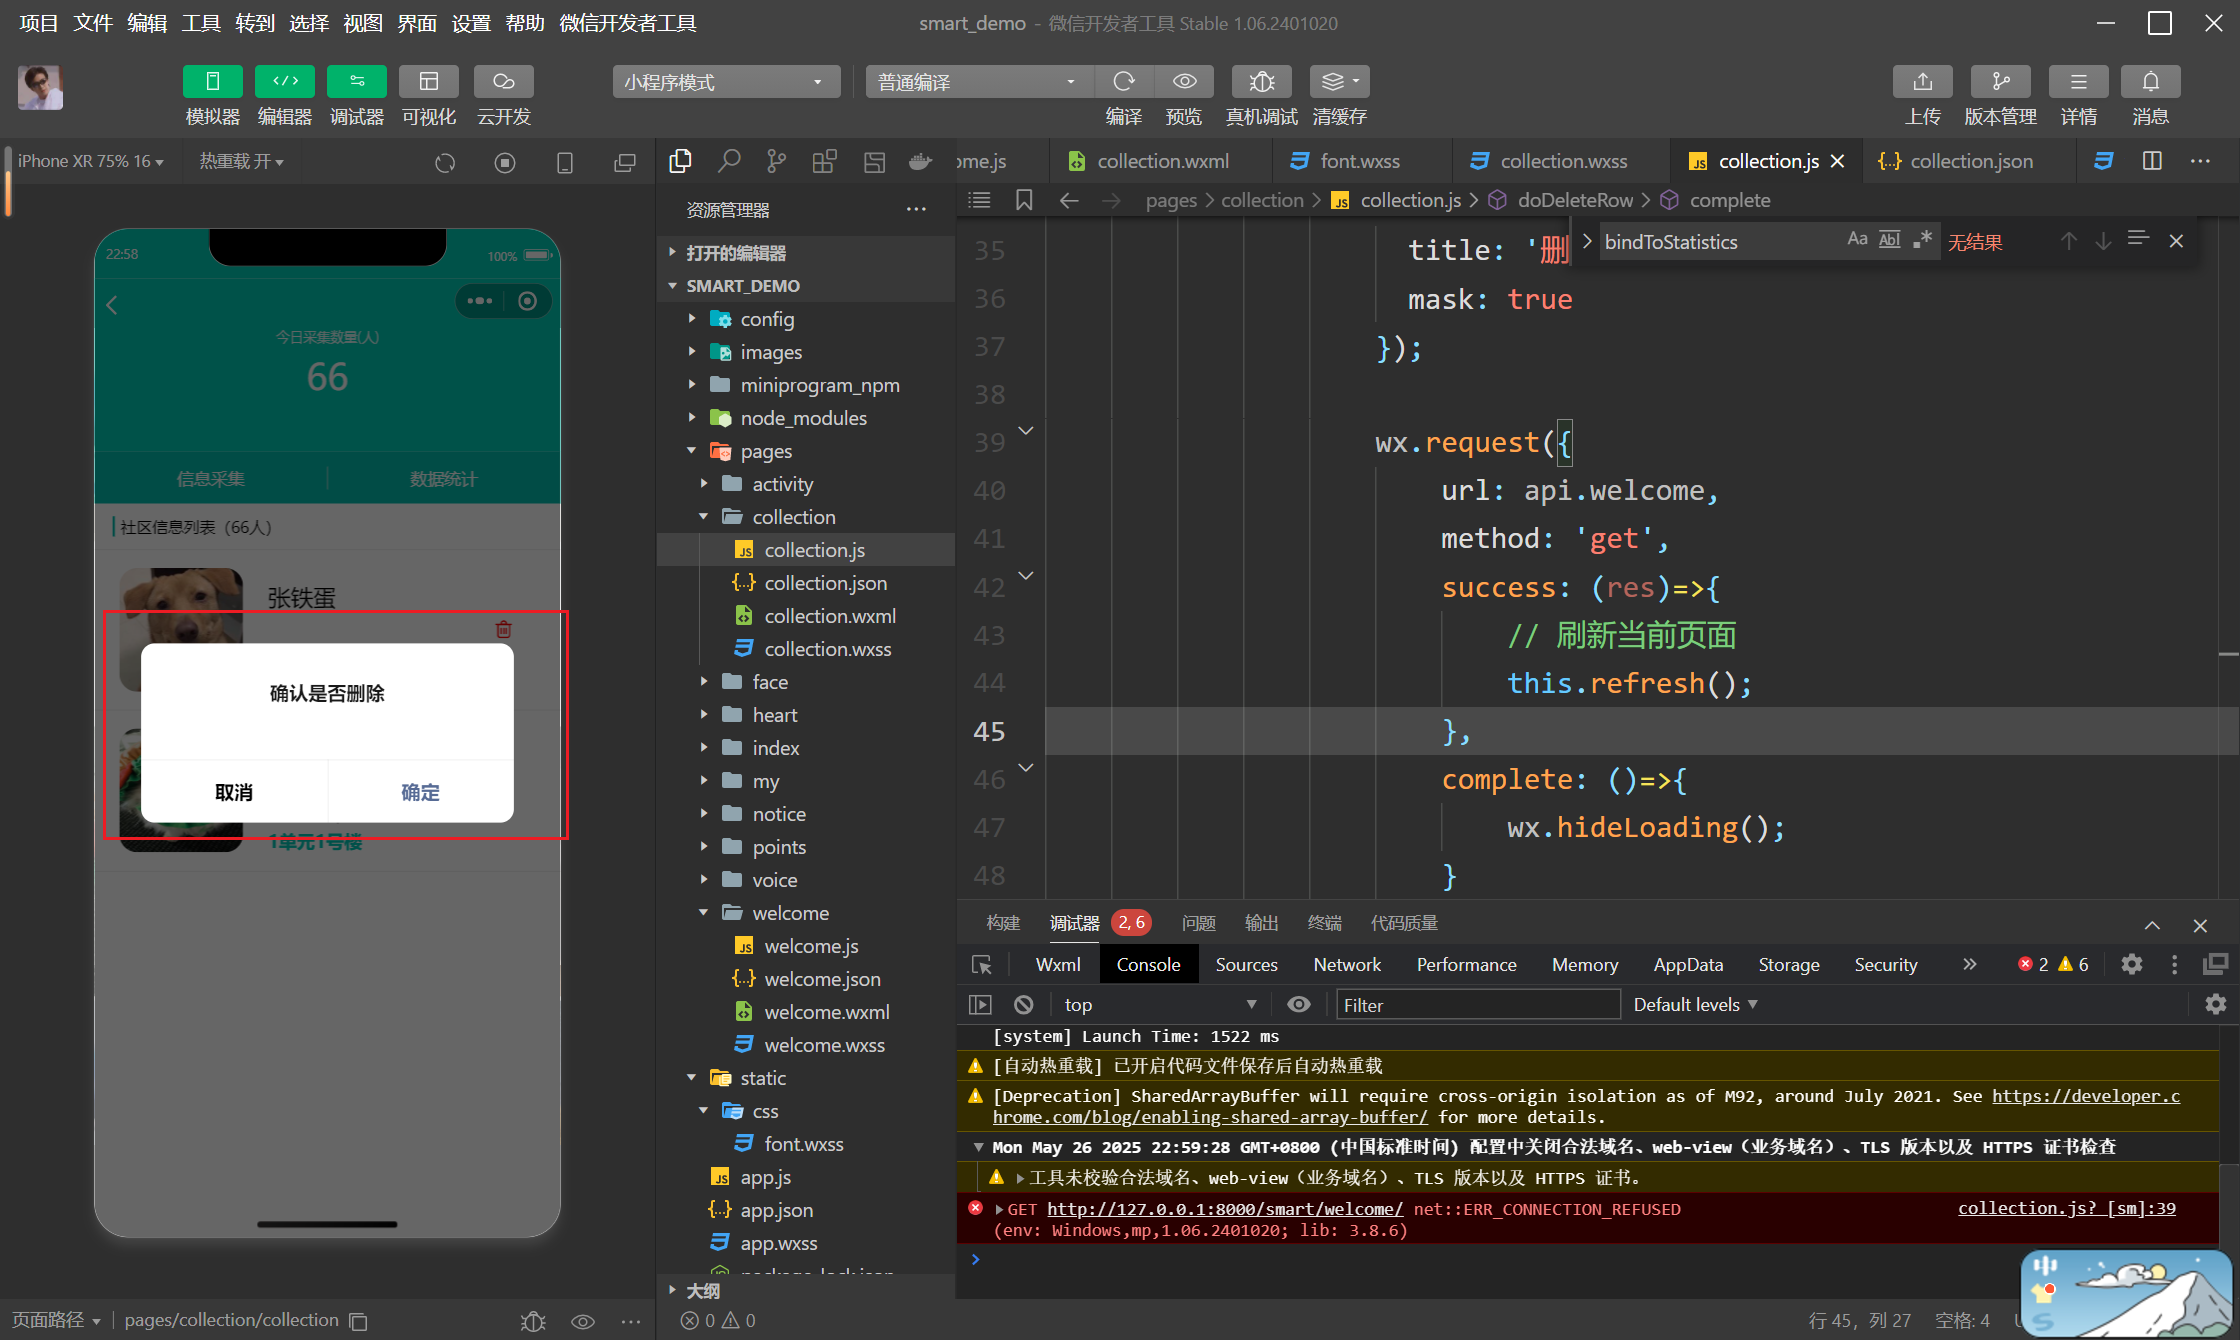The width and height of the screenshot is (2240, 1340).
Task: Open version management (版本管理) icon
Action: click(x=2000, y=82)
